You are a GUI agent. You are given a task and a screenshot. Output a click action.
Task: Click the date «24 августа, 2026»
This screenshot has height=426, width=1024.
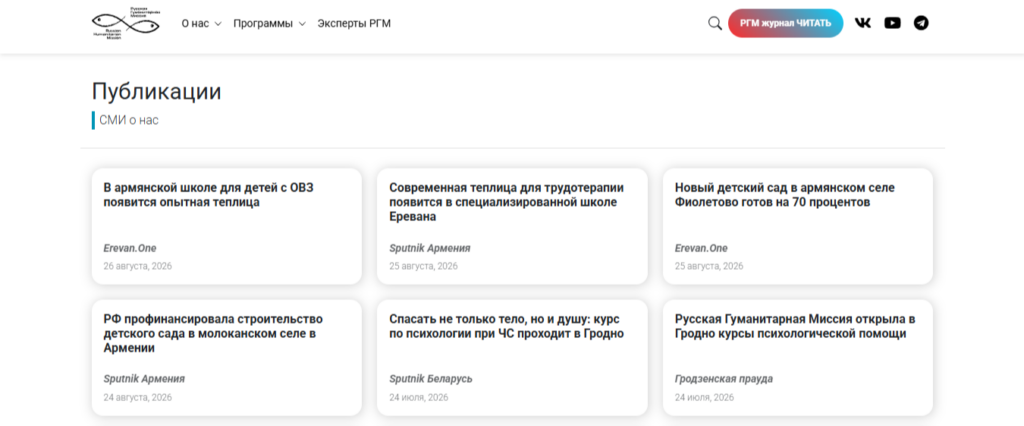tap(138, 397)
